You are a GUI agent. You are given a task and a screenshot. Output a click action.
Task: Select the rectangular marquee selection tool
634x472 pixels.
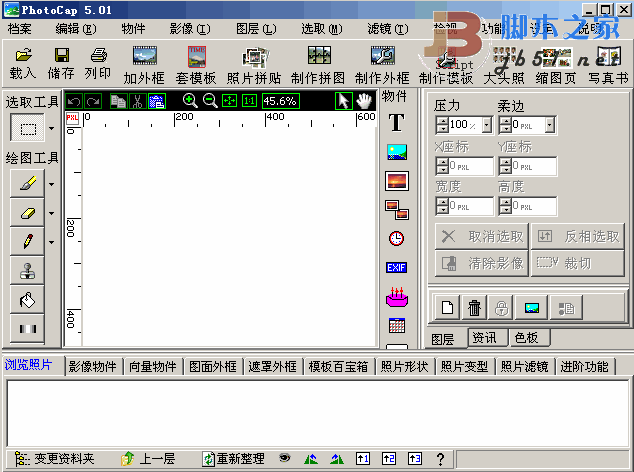pyautogui.click(x=27, y=128)
